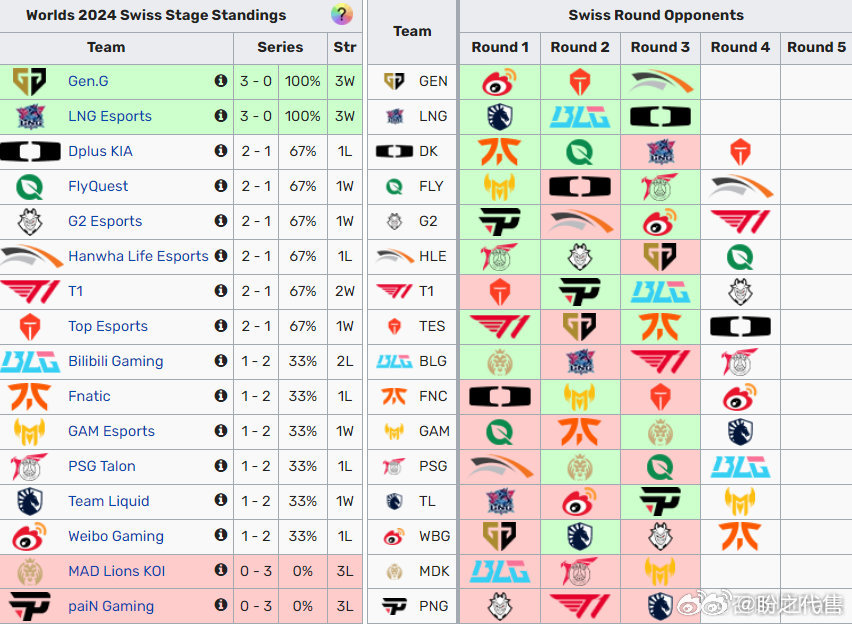This screenshot has width=852, height=624.
Task: Click the info icon beside Gen.G
Action: [x=221, y=81]
